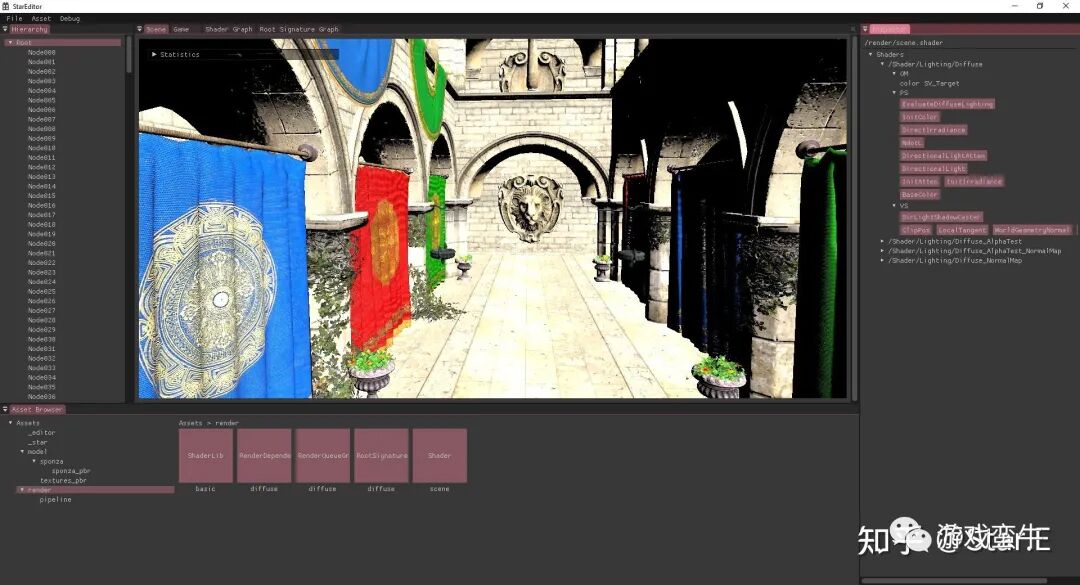Select the Shader scene asset tile

point(439,455)
